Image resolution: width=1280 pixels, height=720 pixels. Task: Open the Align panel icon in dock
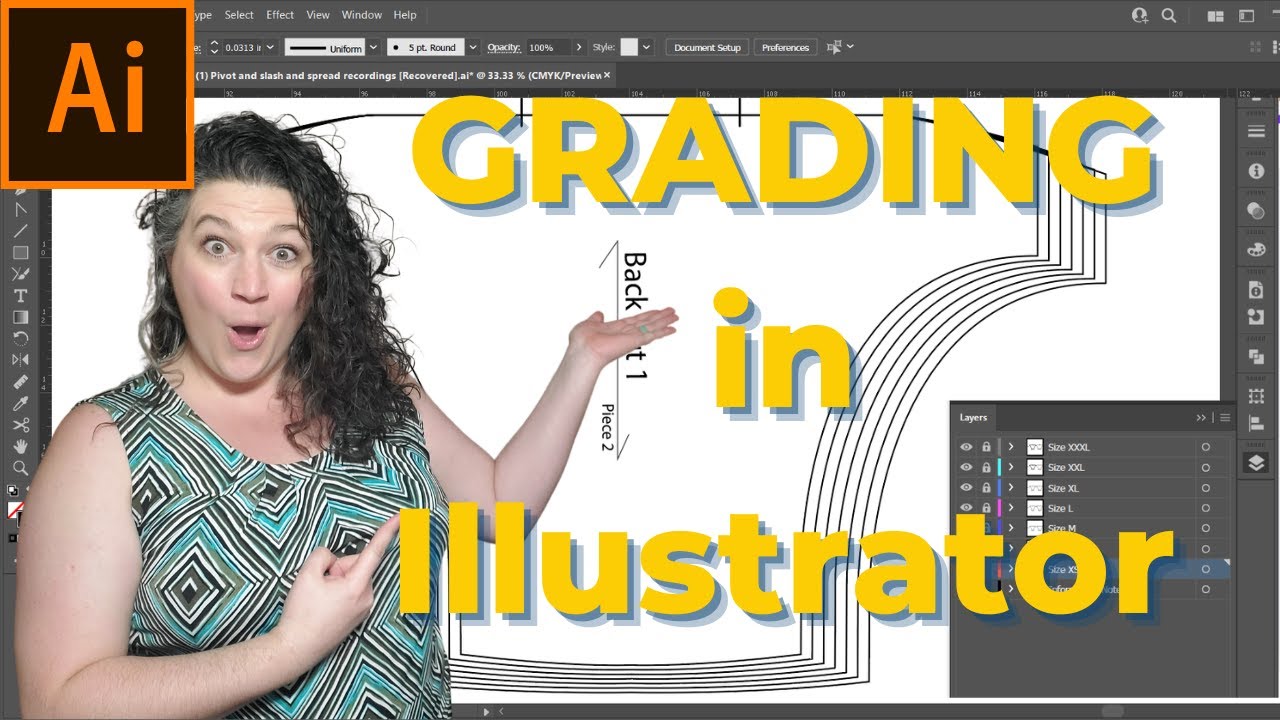(x=1256, y=424)
